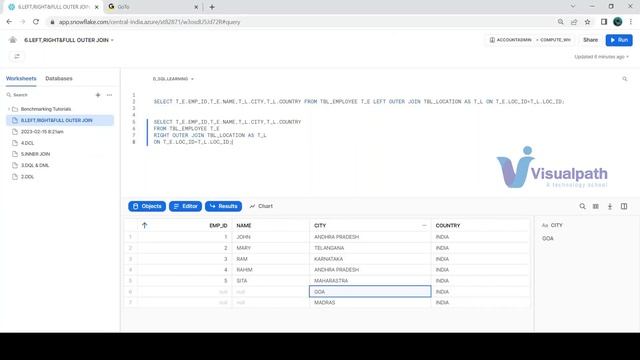This screenshot has width=640, height=360.
Task: Click the NAME column header
Action: pos(244,225)
